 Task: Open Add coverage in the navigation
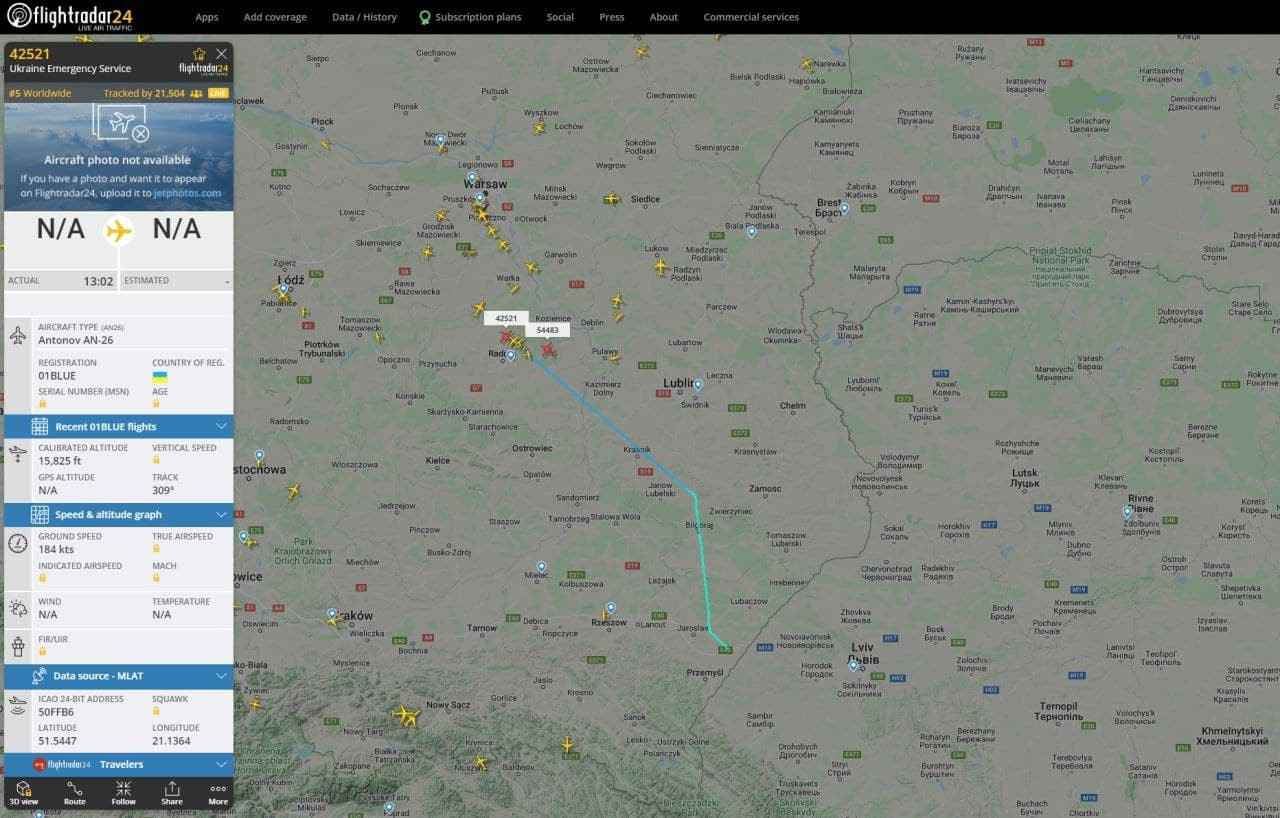pyautogui.click(x=275, y=17)
